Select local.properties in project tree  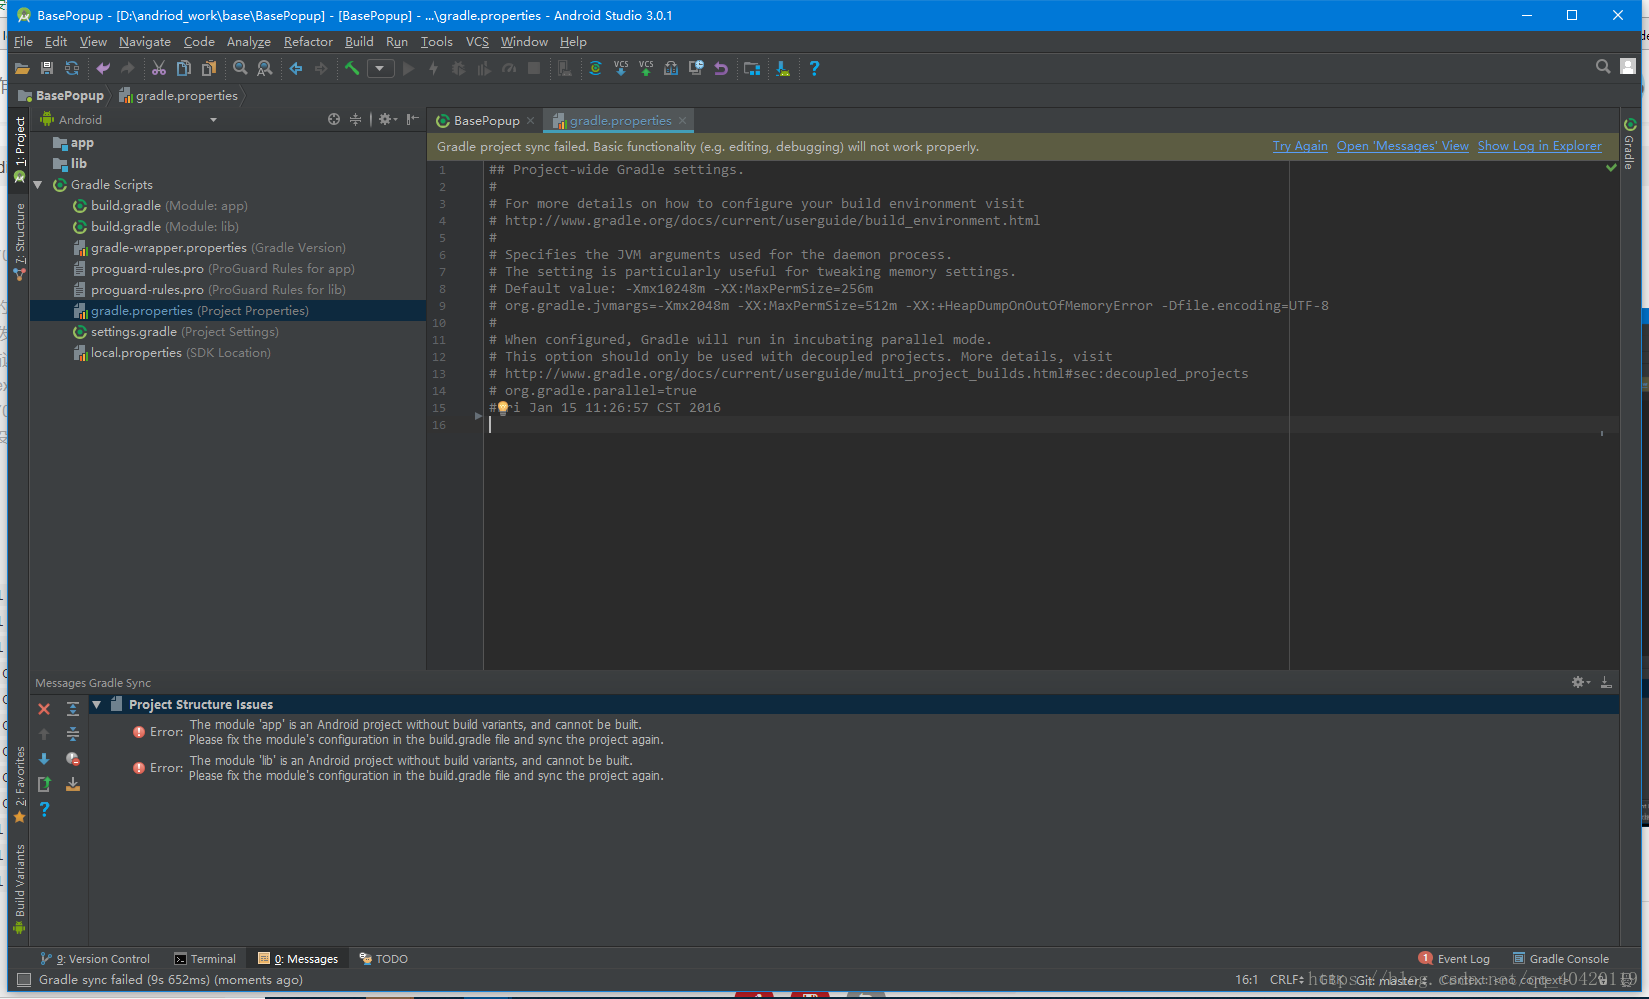229,353
